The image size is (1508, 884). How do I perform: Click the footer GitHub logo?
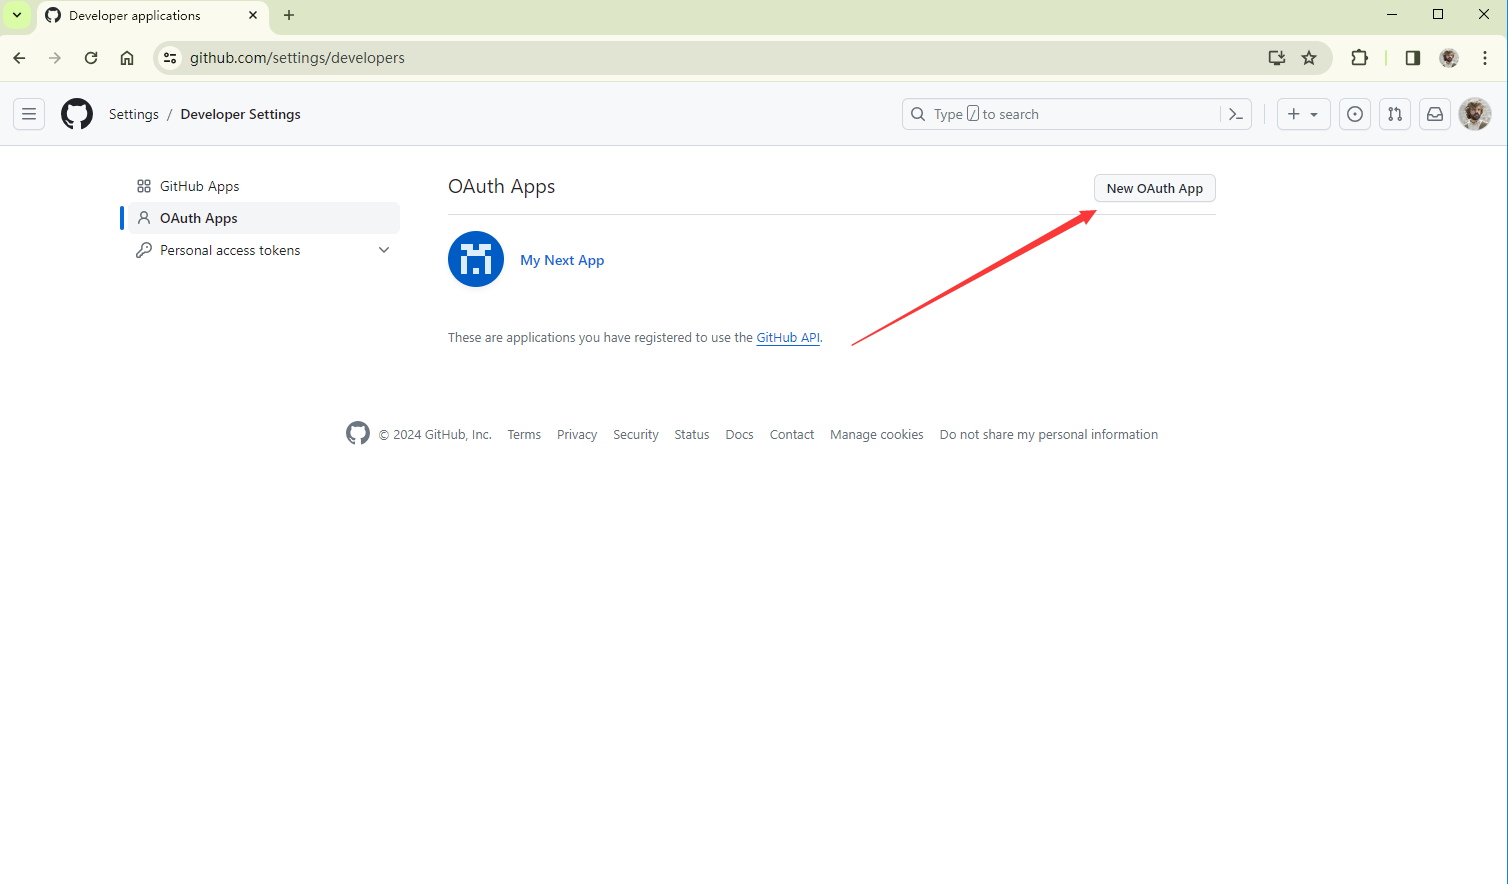coord(358,433)
